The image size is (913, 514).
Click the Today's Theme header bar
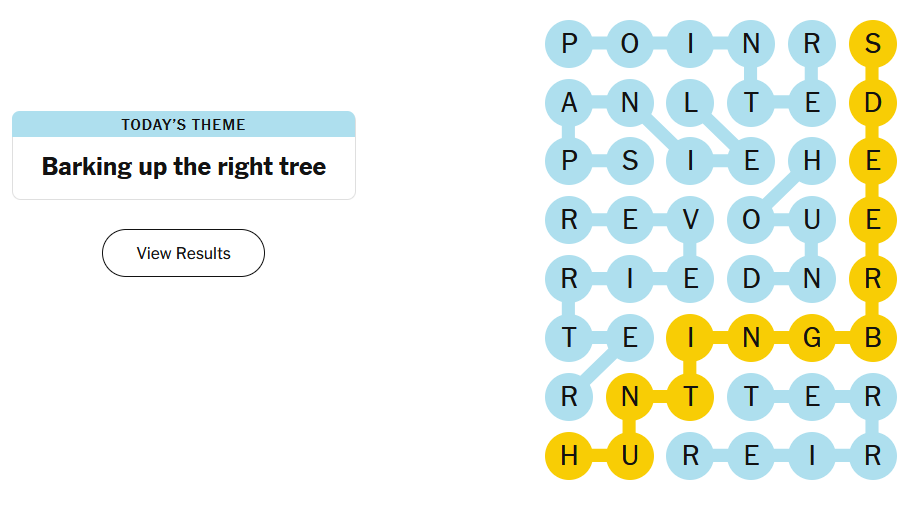pyautogui.click(x=183, y=125)
